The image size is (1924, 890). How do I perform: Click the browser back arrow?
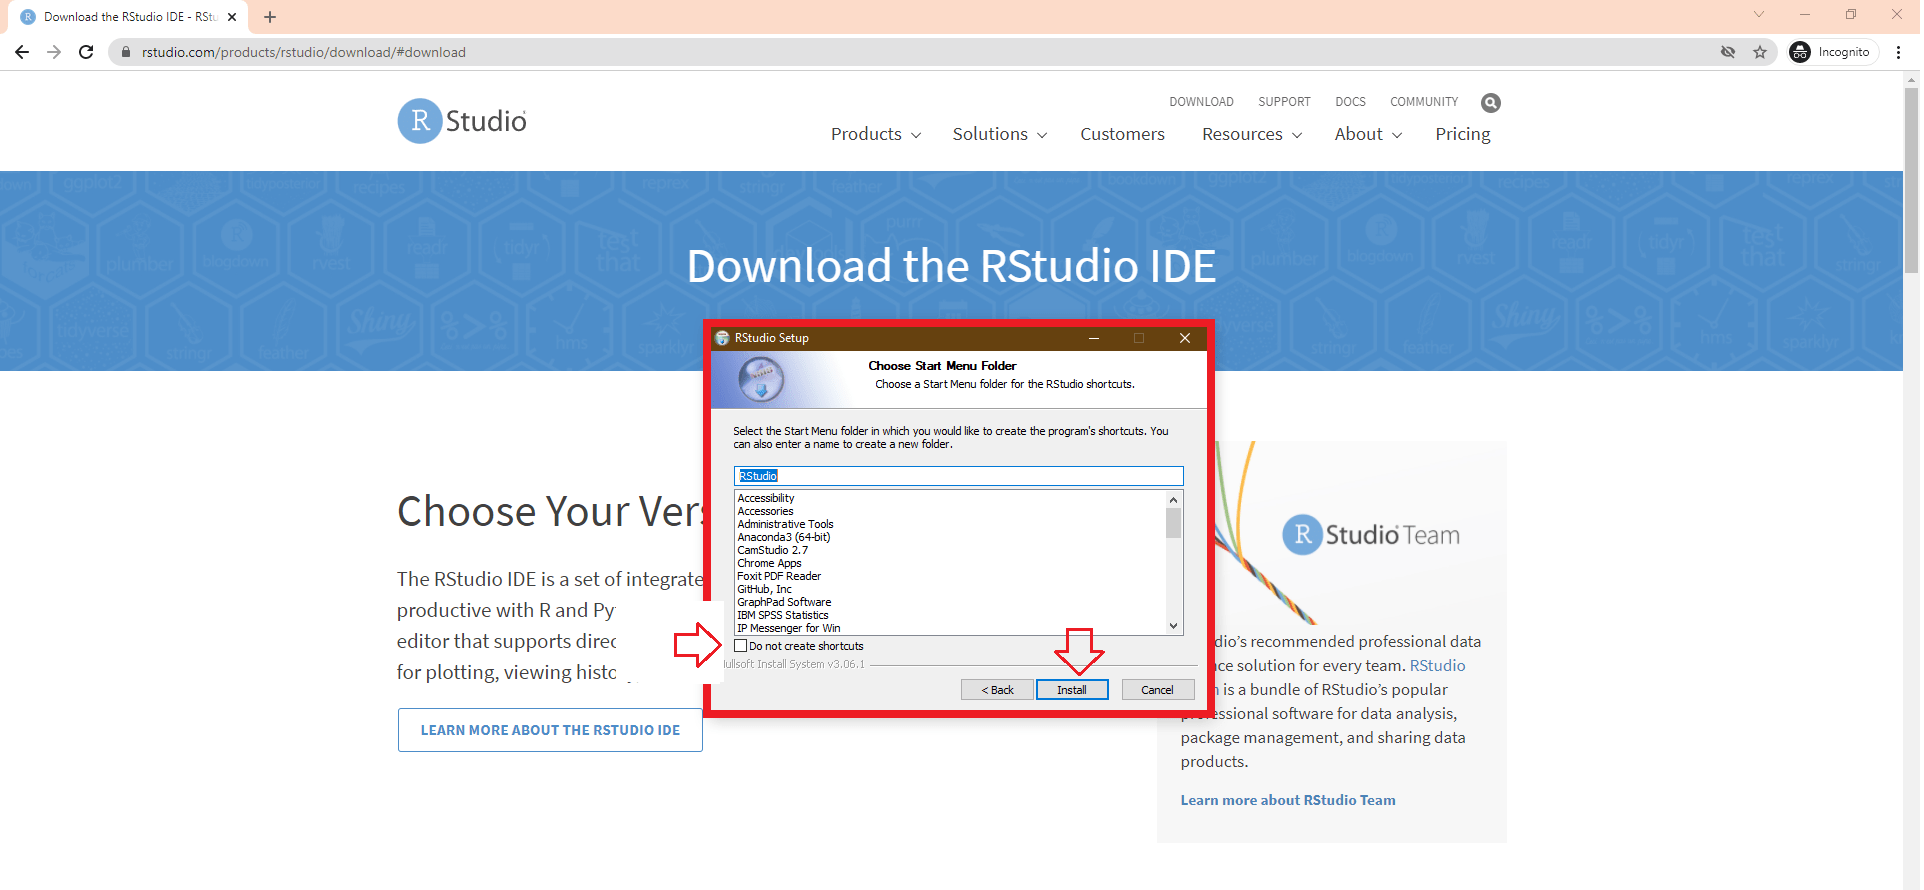click(22, 52)
